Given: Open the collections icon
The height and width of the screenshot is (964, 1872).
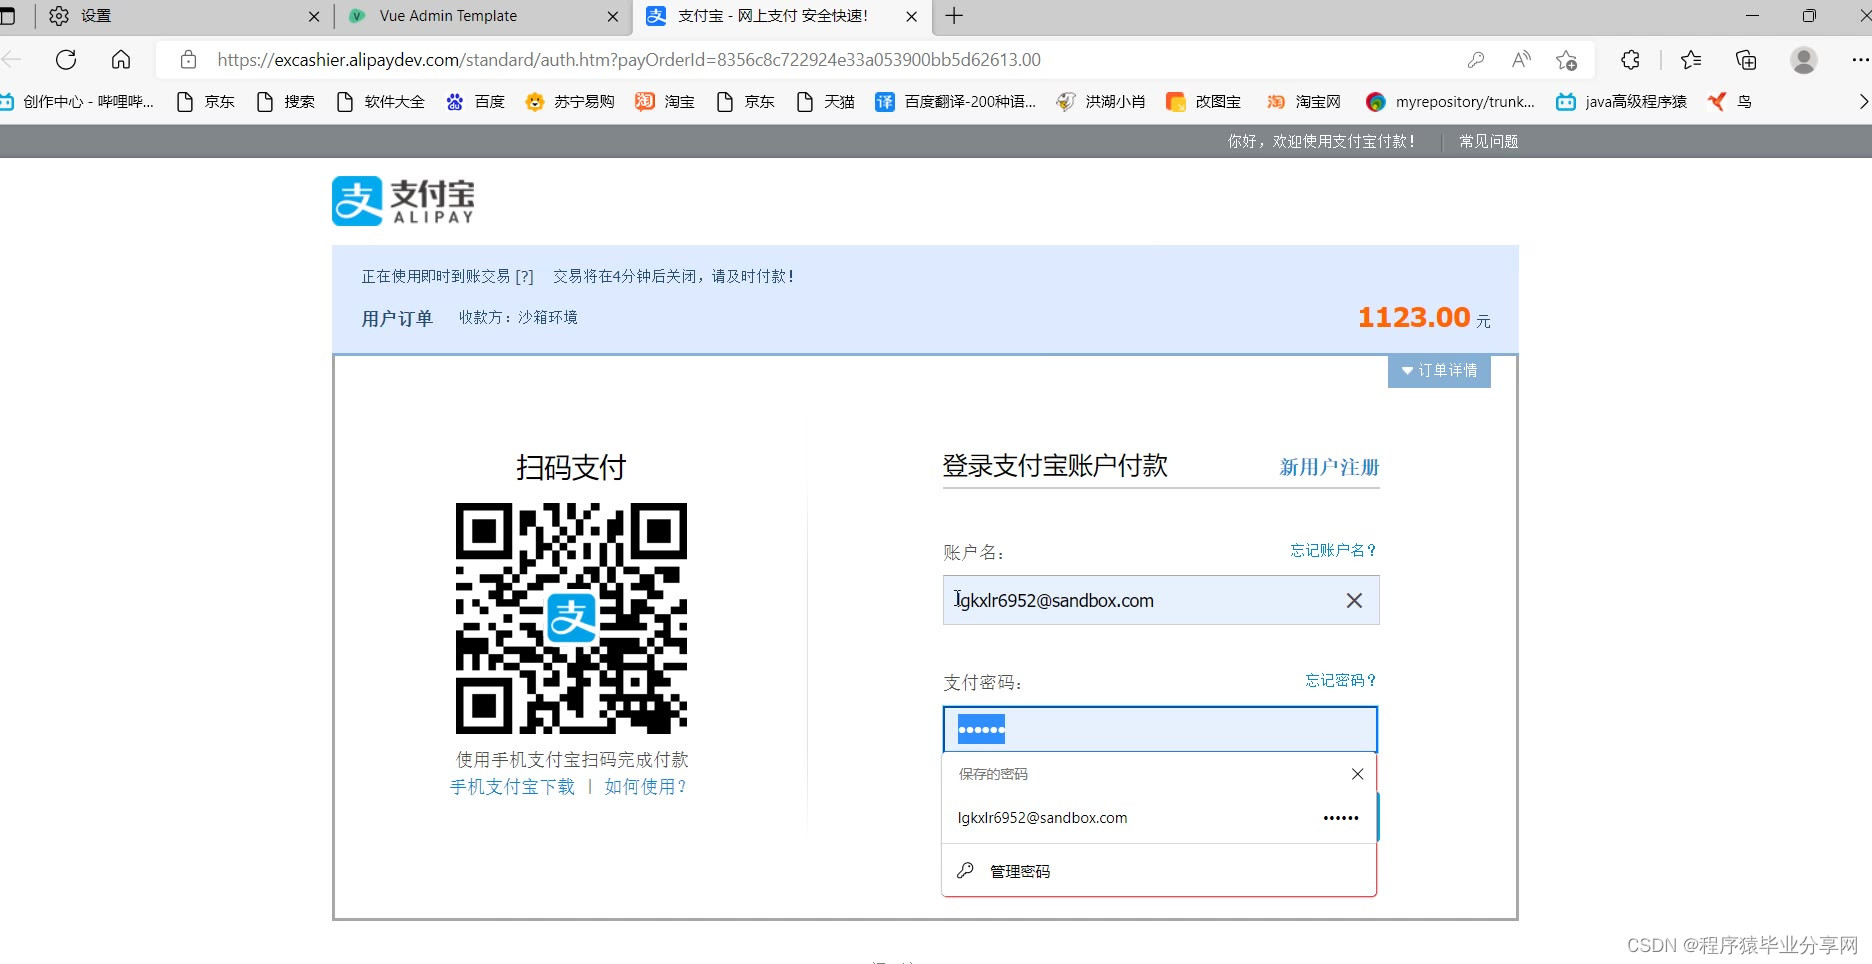Looking at the screenshot, I should click(1746, 60).
